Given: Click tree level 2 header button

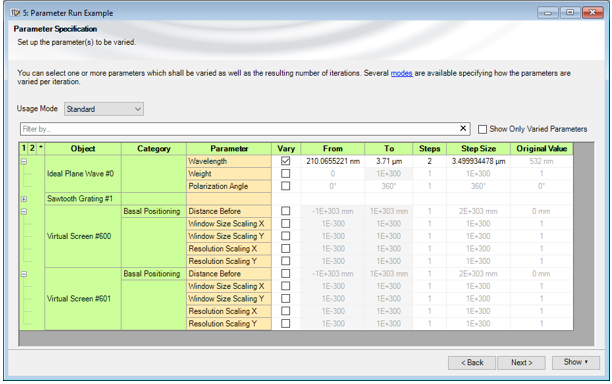Looking at the screenshot, I should coord(32,148).
